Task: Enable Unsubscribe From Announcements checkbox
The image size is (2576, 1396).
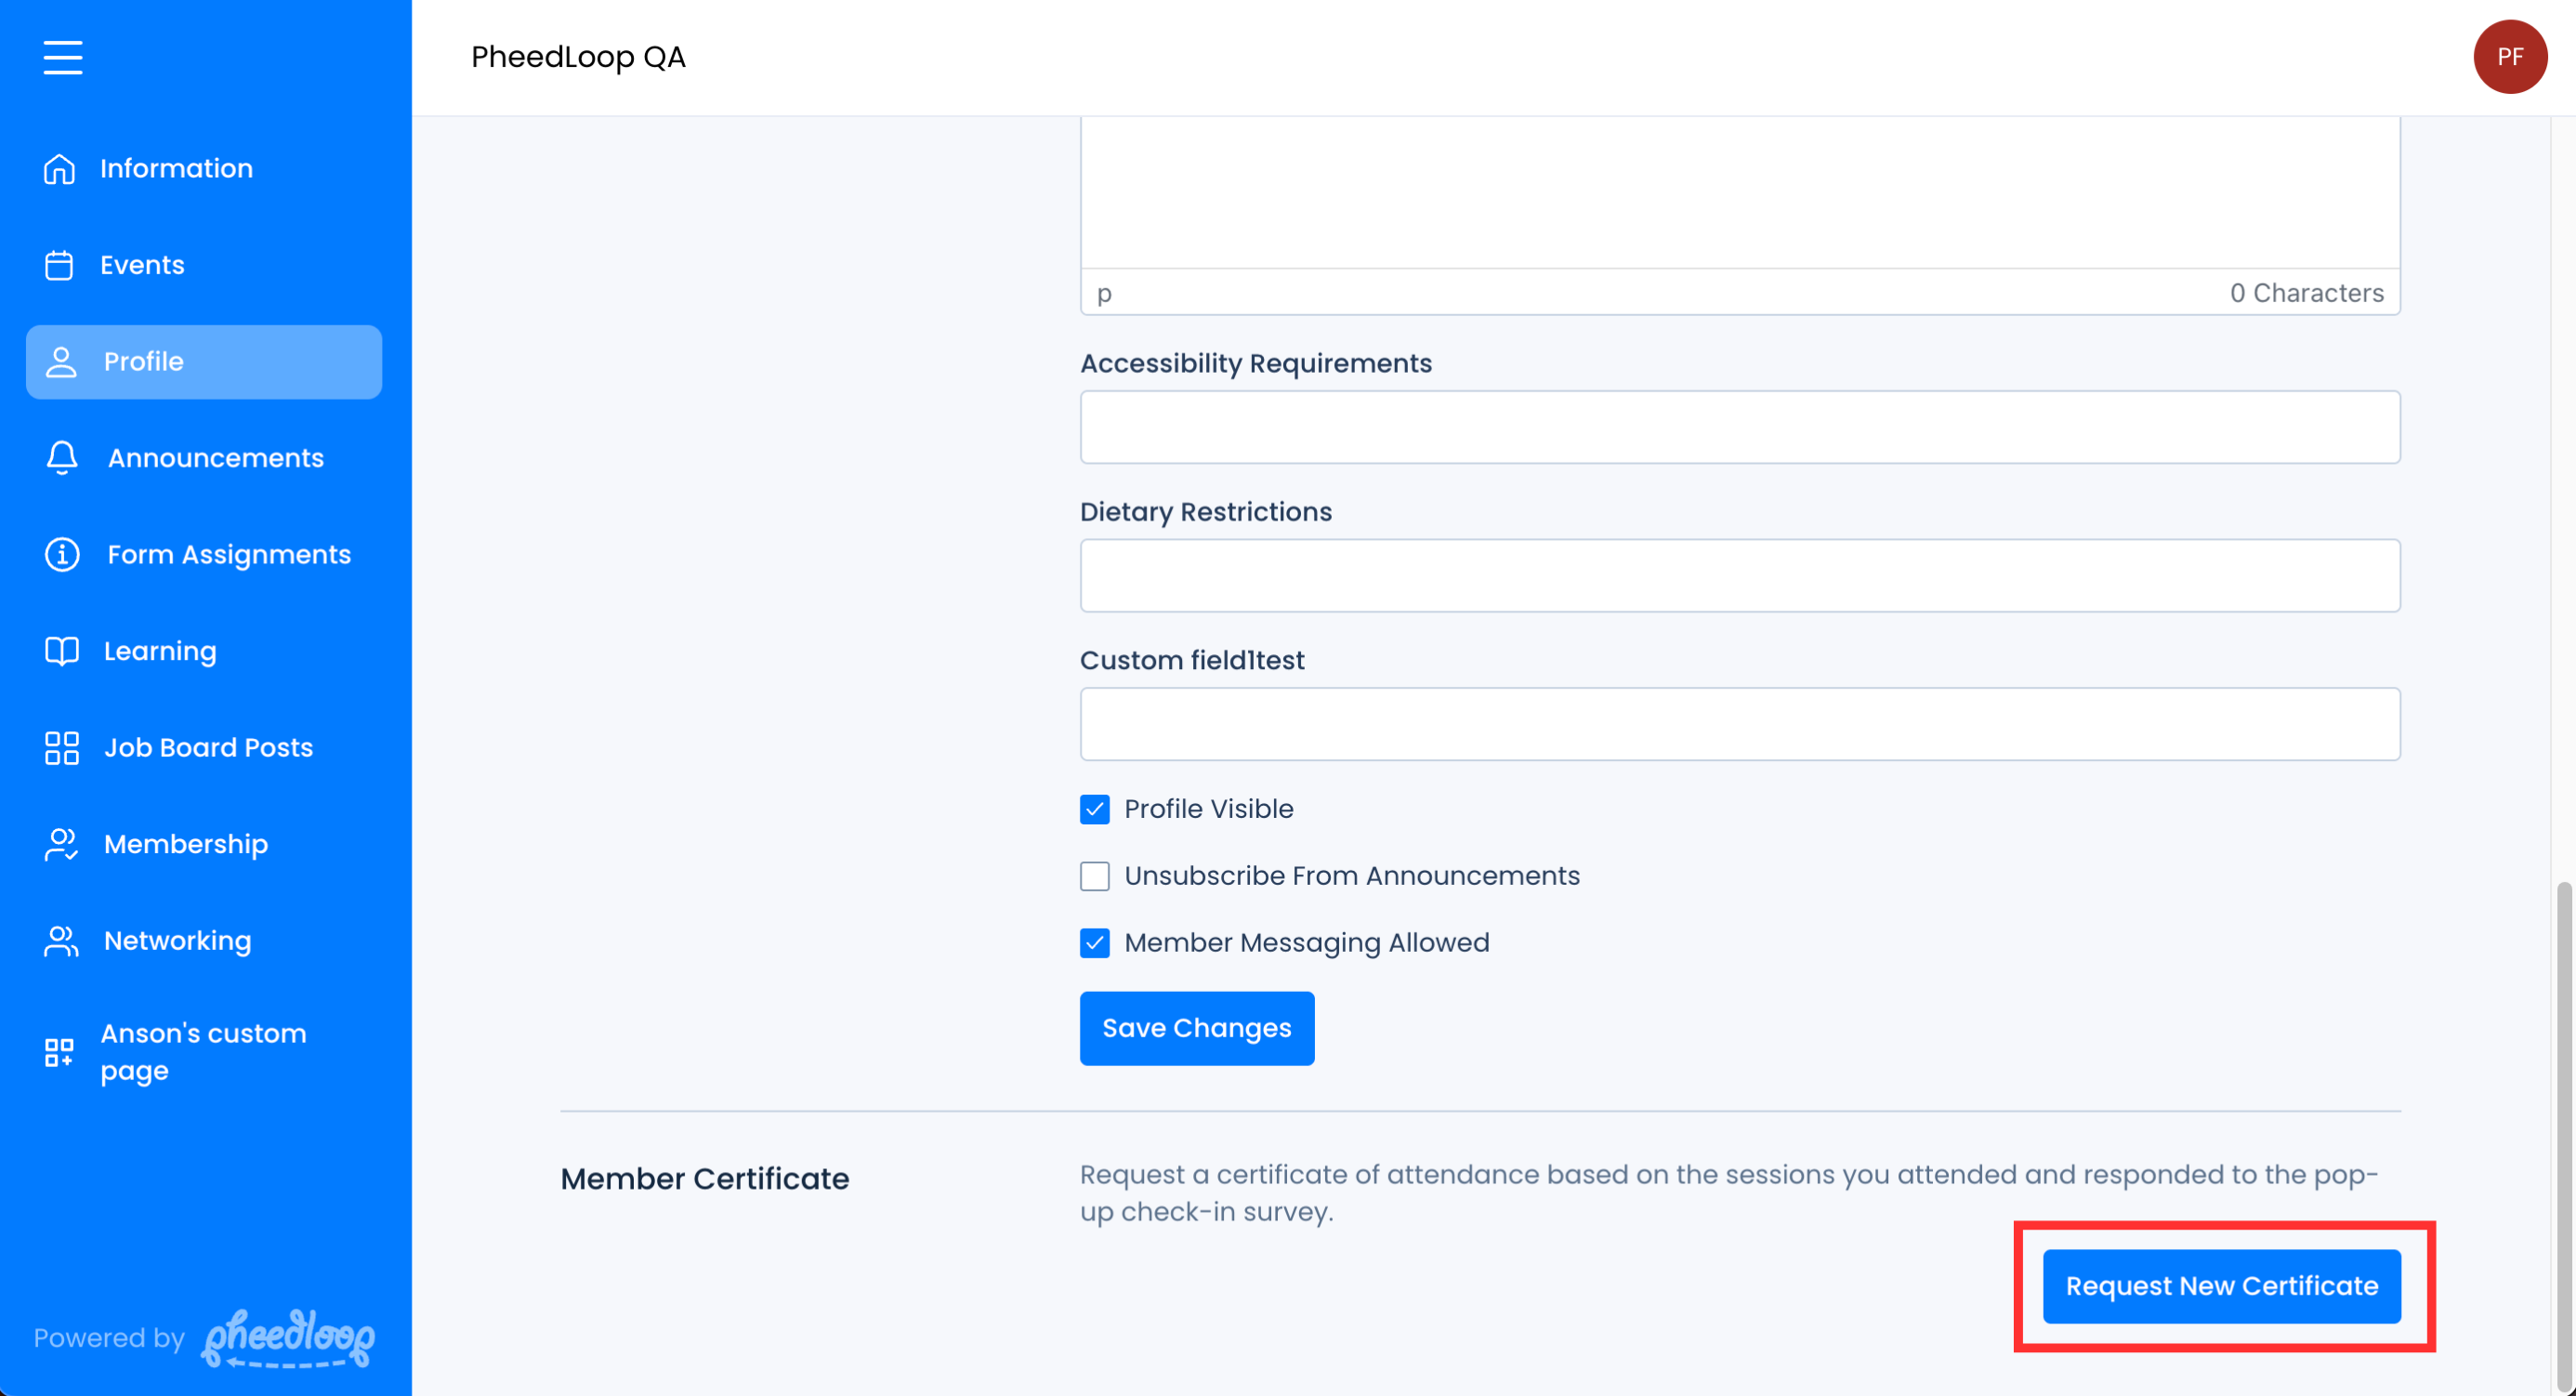Action: click(x=1094, y=876)
